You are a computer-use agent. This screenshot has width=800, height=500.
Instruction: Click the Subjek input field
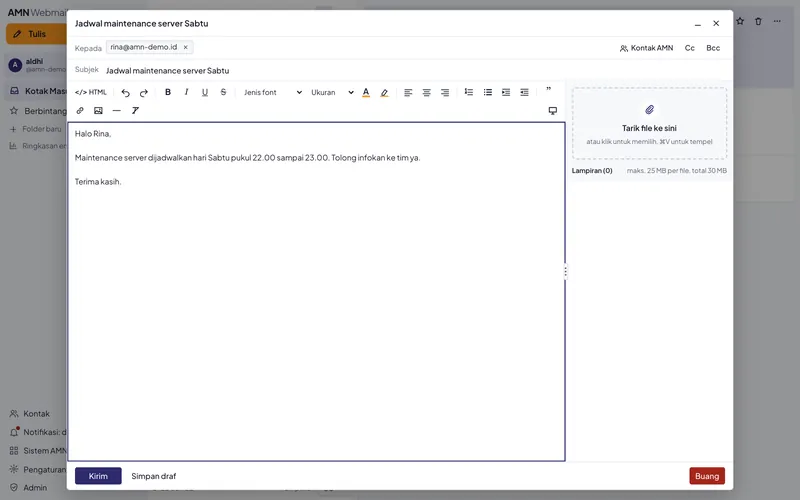point(416,70)
